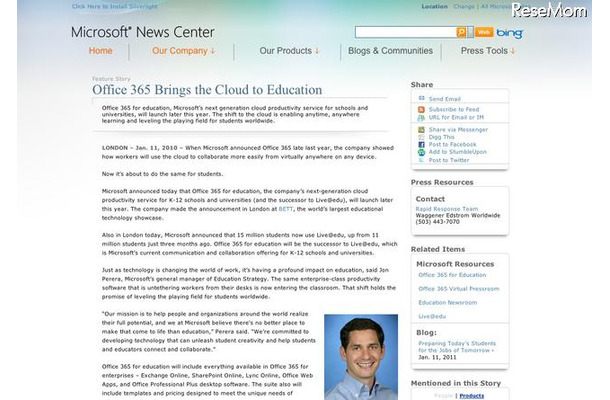Open the Post to Facebook link
610x400 pixels.
point(452,144)
